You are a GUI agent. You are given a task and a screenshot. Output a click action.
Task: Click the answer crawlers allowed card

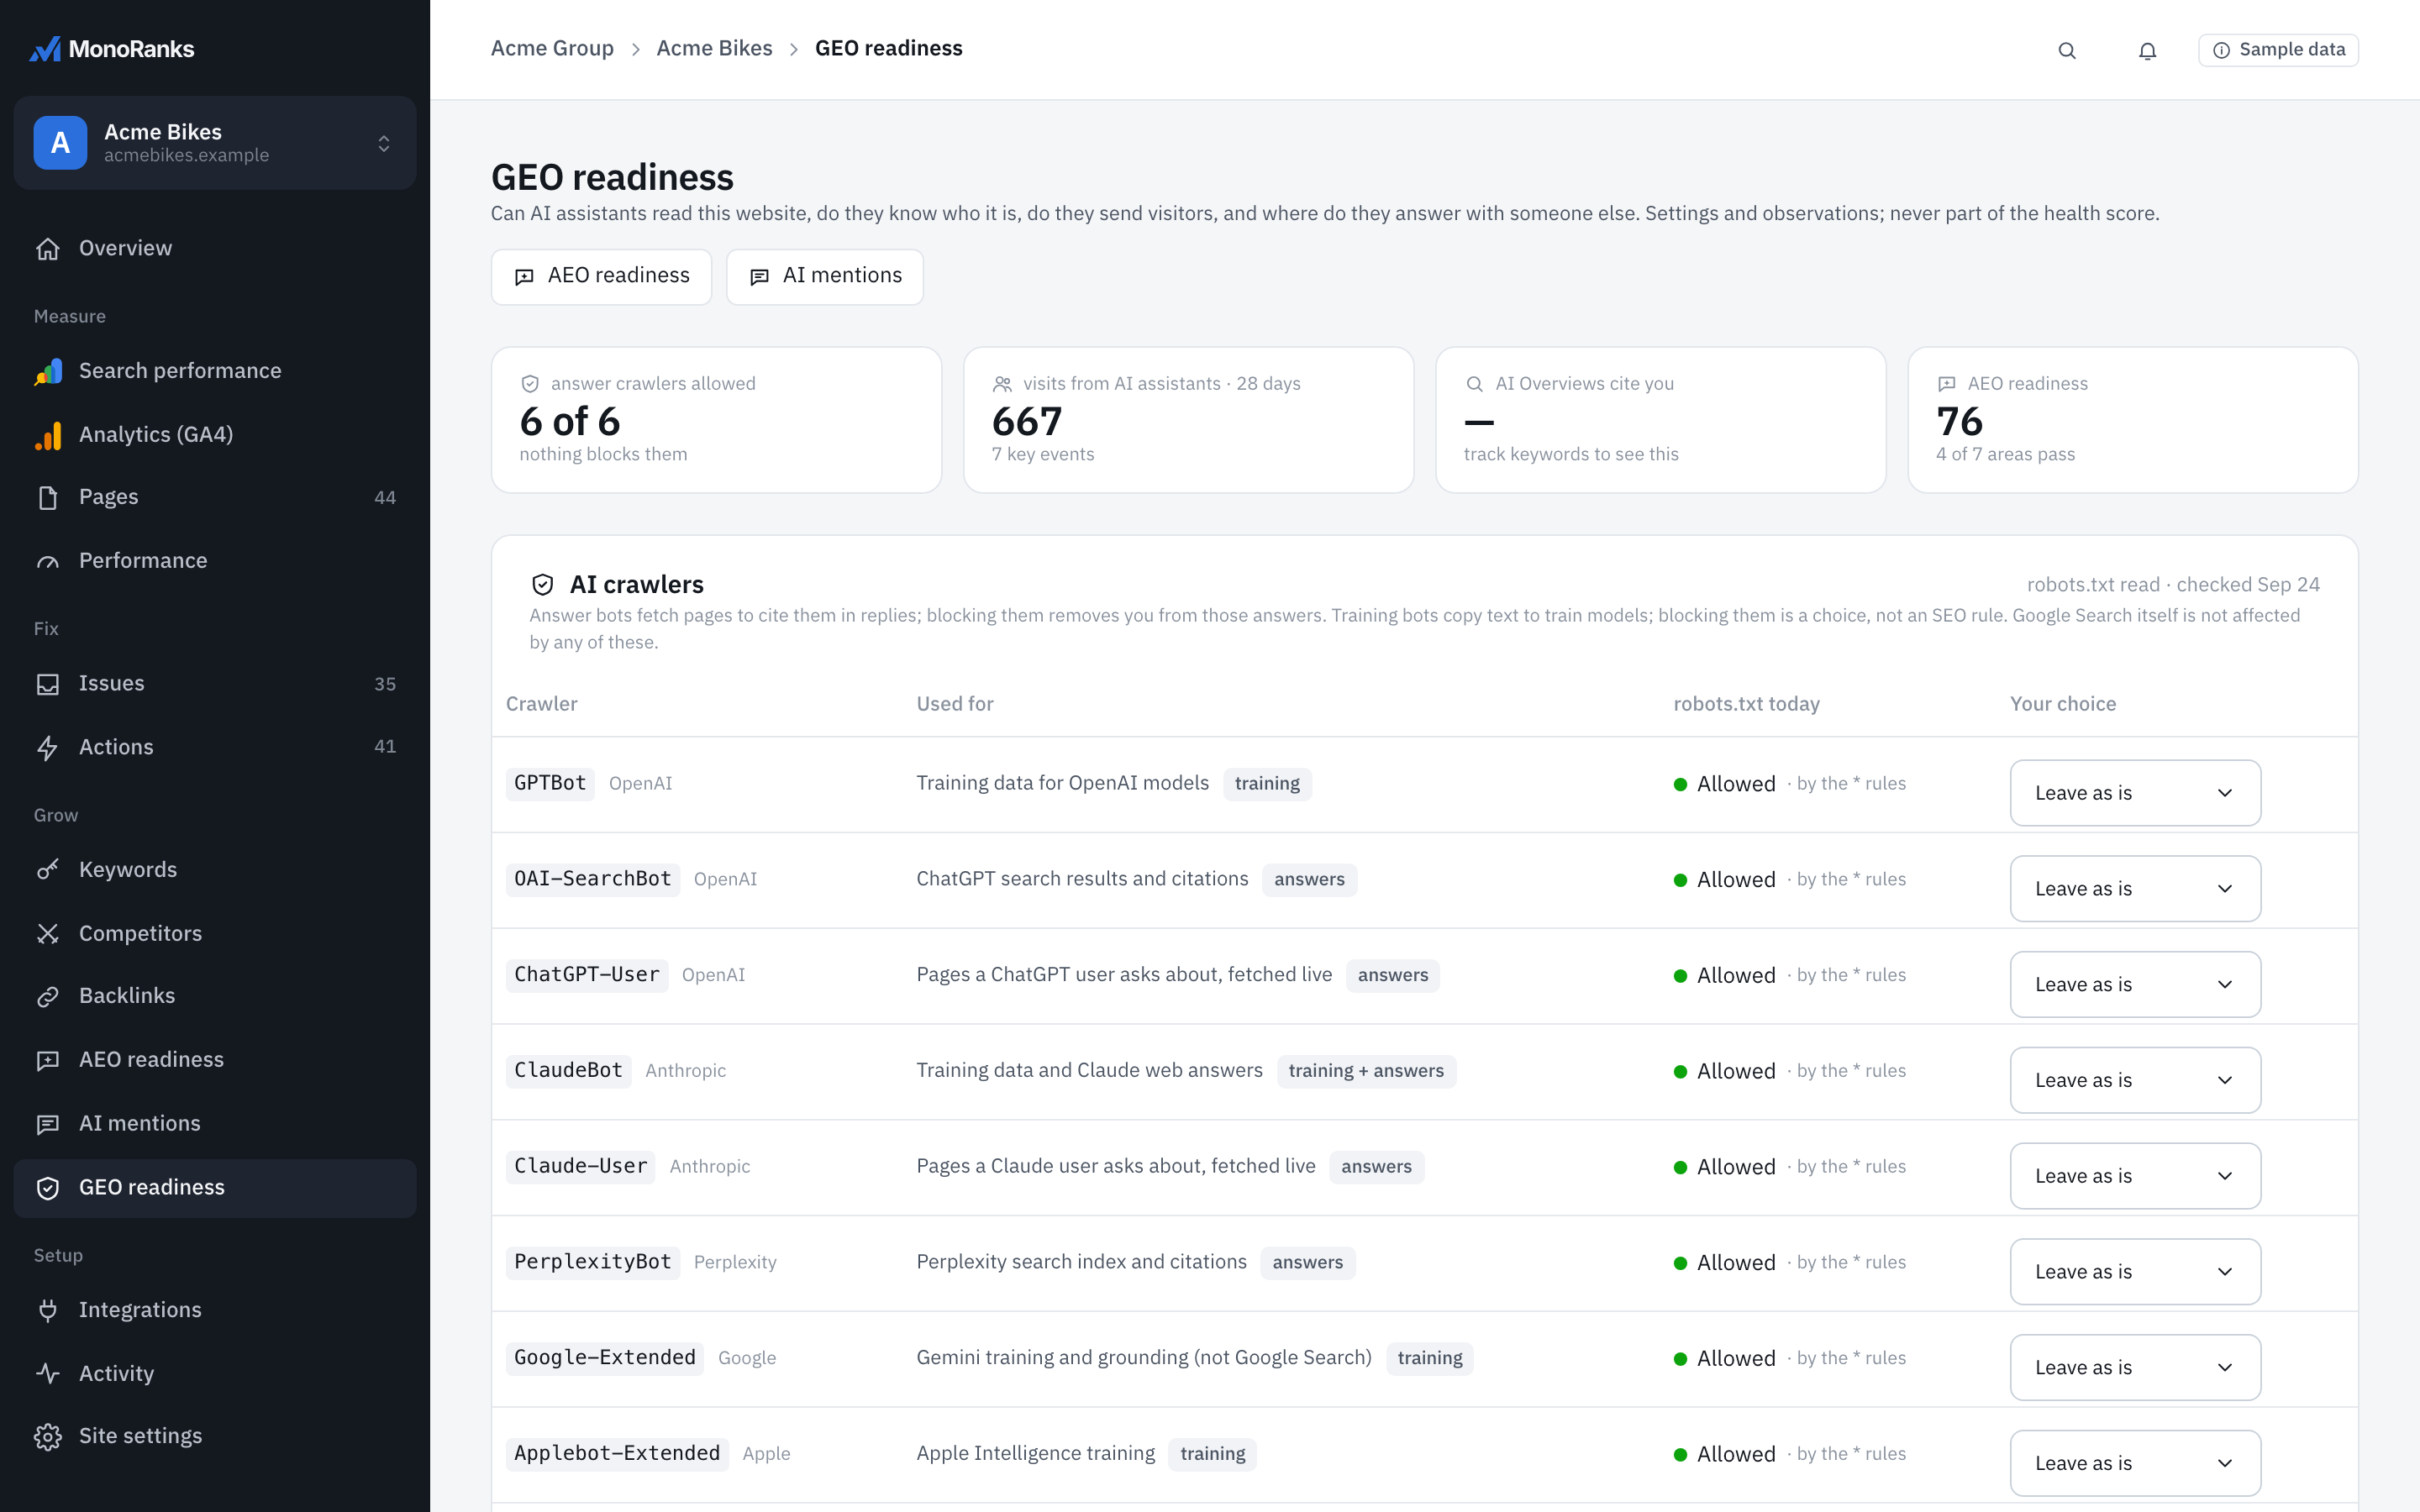click(x=716, y=420)
